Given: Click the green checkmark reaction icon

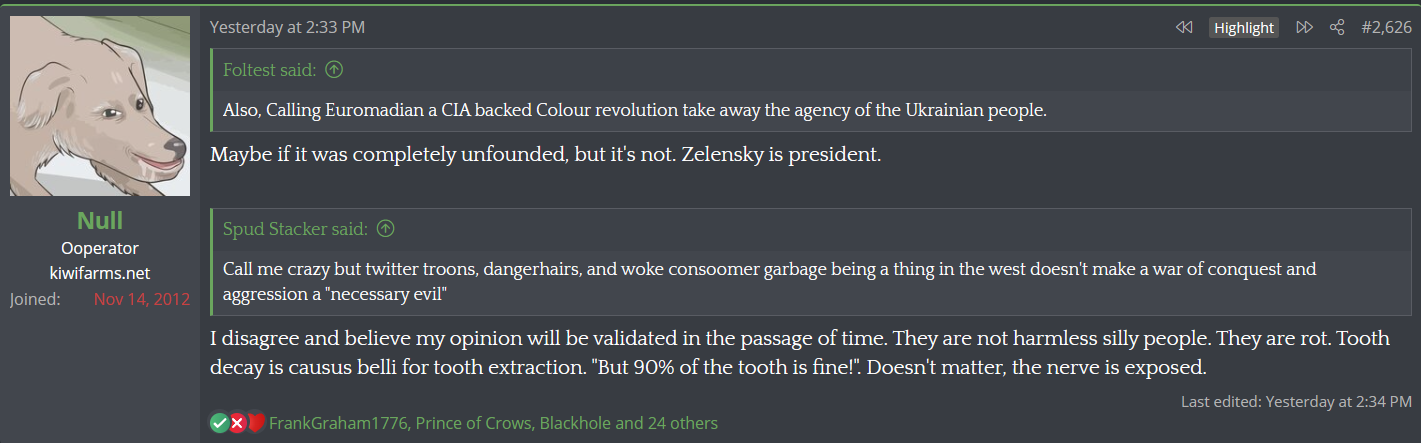Looking at the screenshot, I should 219,423.
